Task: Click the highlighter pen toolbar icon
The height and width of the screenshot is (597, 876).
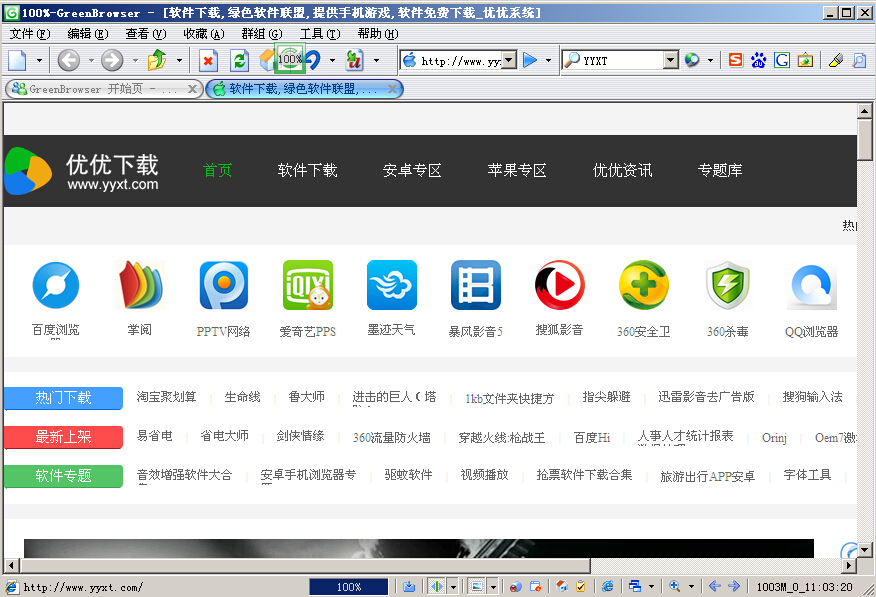Action: pyautogui.click(x=836, y=60)
